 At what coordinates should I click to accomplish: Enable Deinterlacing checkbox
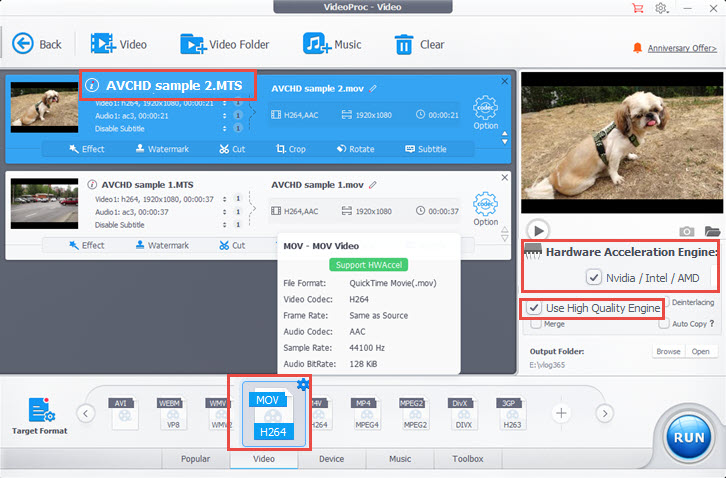(666, 302)
